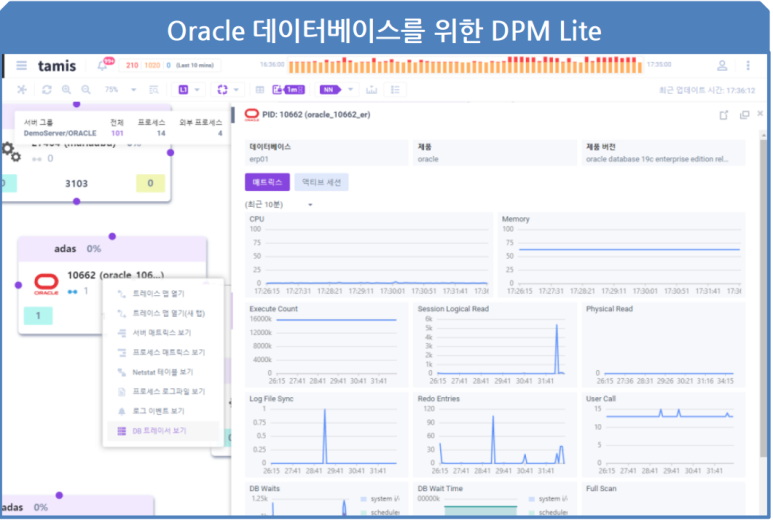Open the list view icon in toolbar
The height and width of the screenshot is (521, 773).
(x=395, y=90)
